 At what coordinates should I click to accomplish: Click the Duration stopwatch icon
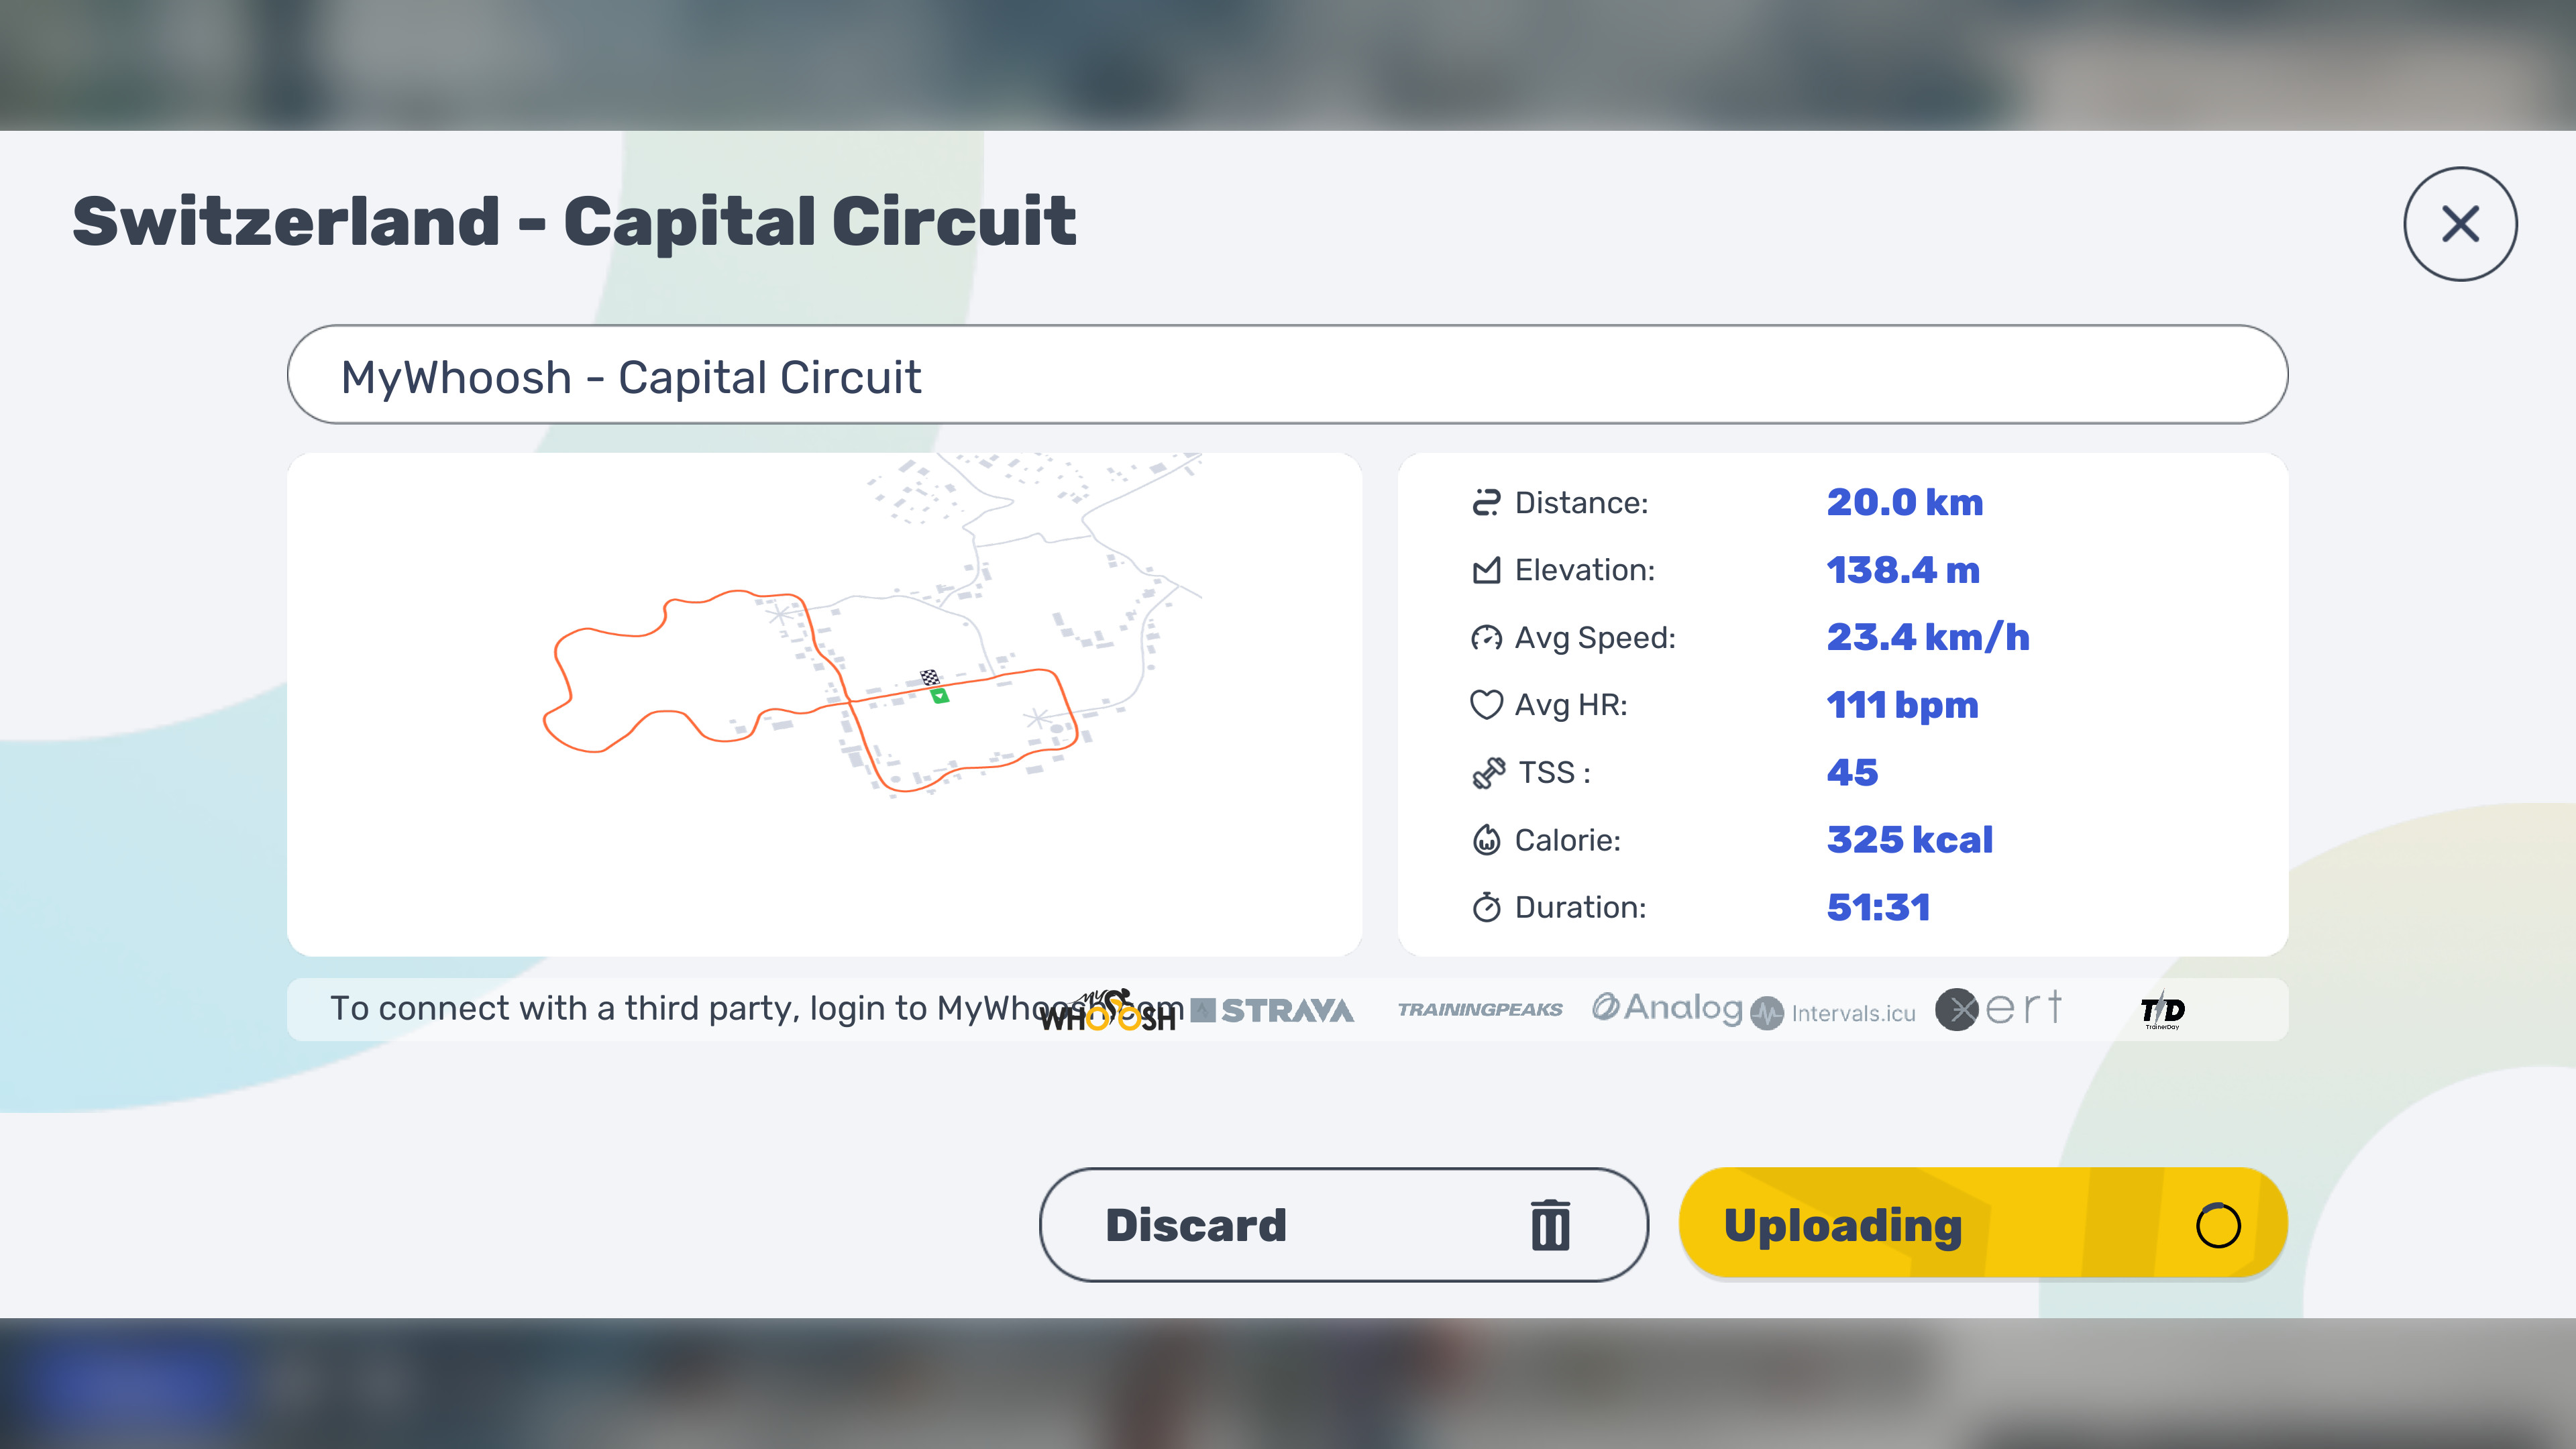coord(1486,907)
